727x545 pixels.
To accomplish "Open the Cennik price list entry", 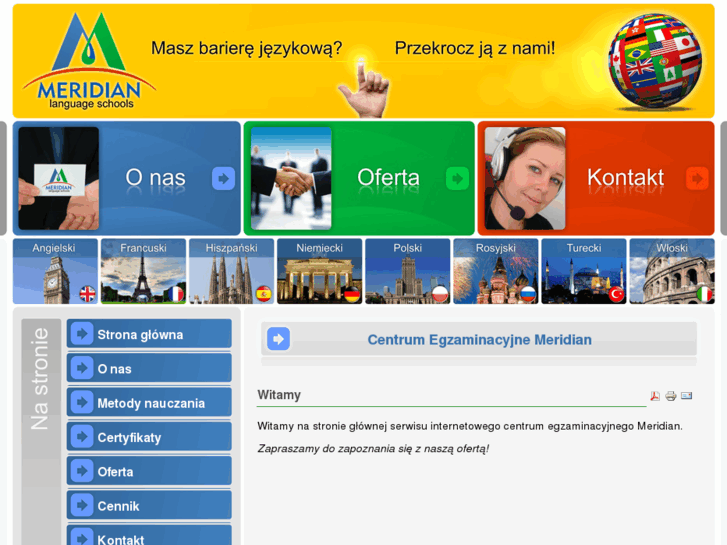I will tap(149, 505).
